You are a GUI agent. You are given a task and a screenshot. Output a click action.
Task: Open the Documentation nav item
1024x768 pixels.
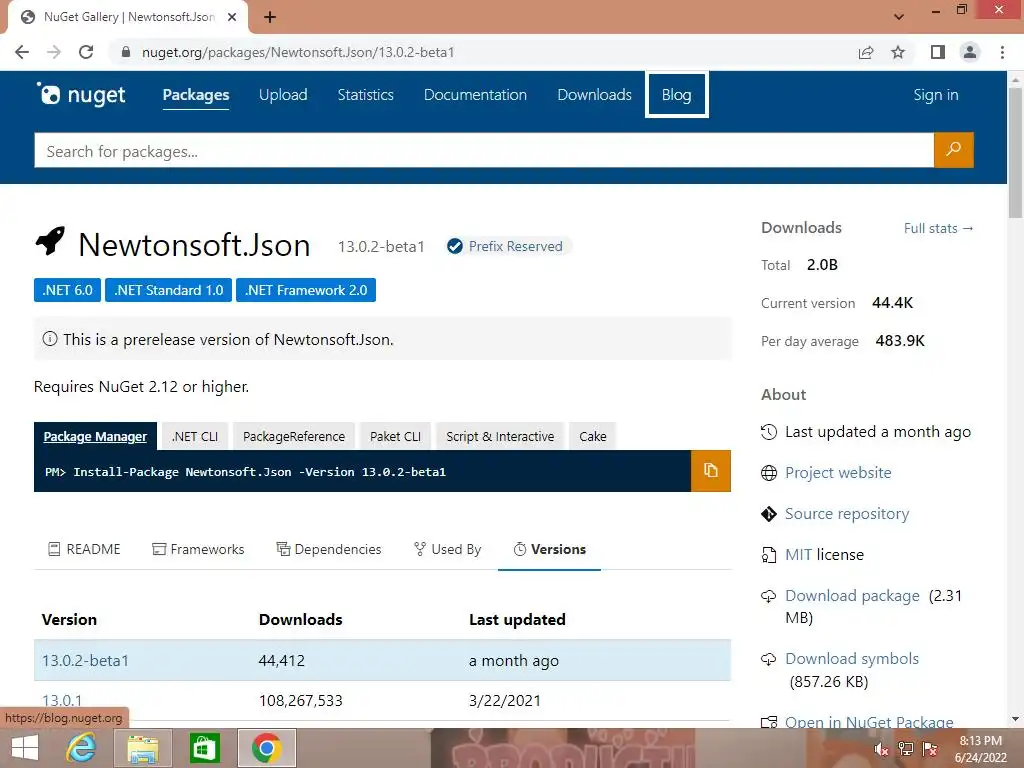pos(475,95)
